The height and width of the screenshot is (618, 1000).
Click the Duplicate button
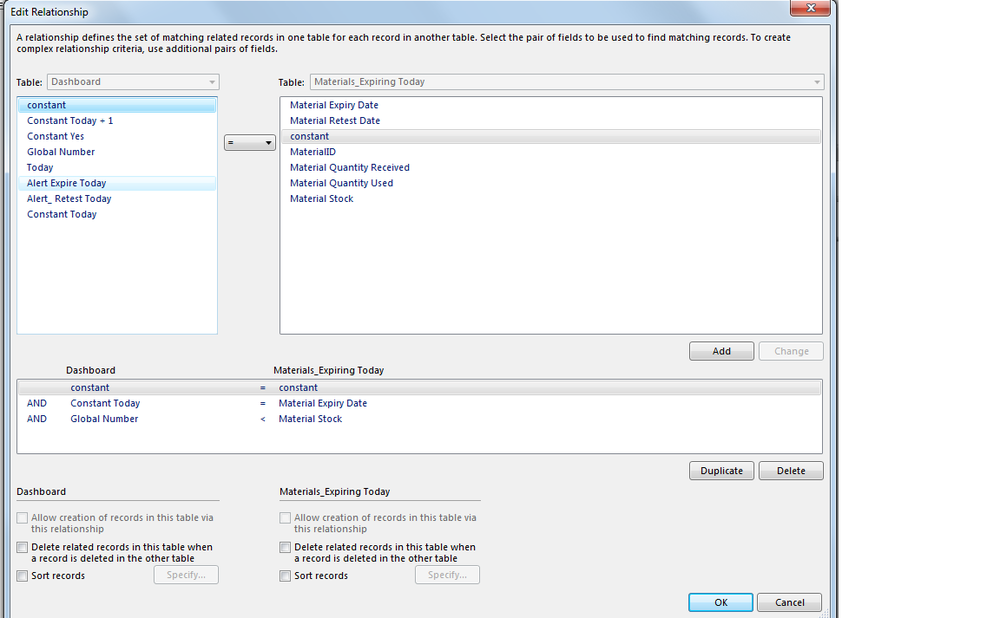pos(721,471)
